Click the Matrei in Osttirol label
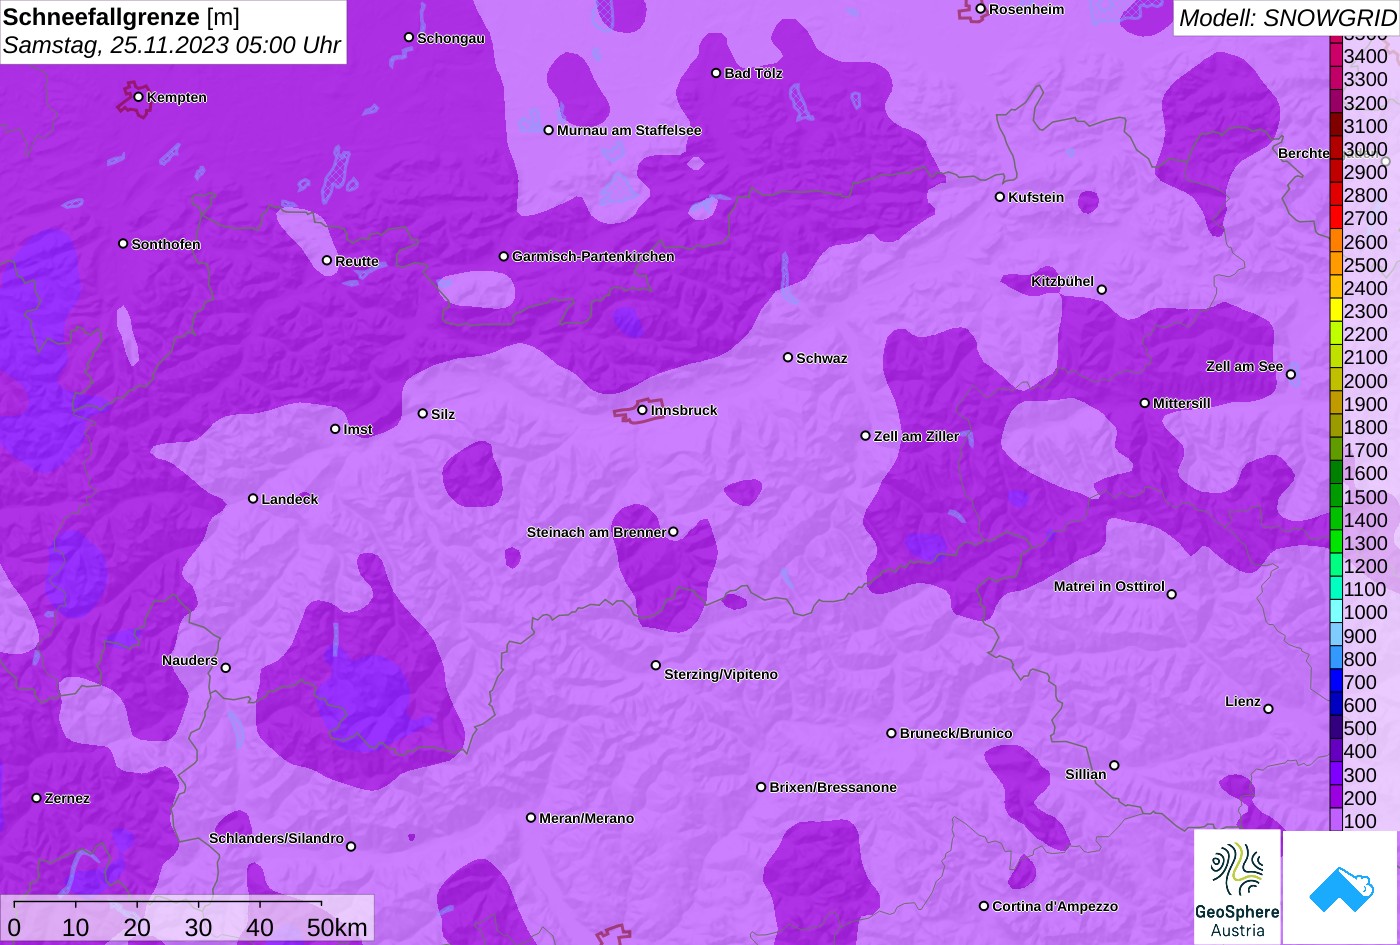 [x=1109, y=586]
